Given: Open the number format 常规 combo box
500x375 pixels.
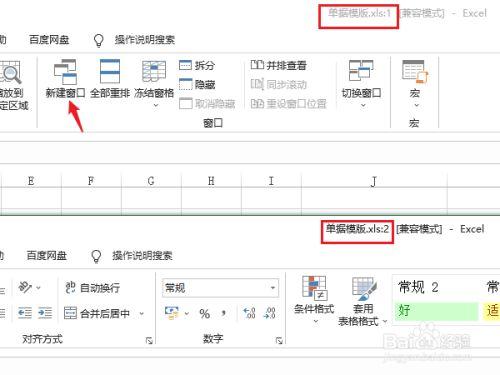Looking at the screenshot, I should pyautogui.click(x=220, y=288).
